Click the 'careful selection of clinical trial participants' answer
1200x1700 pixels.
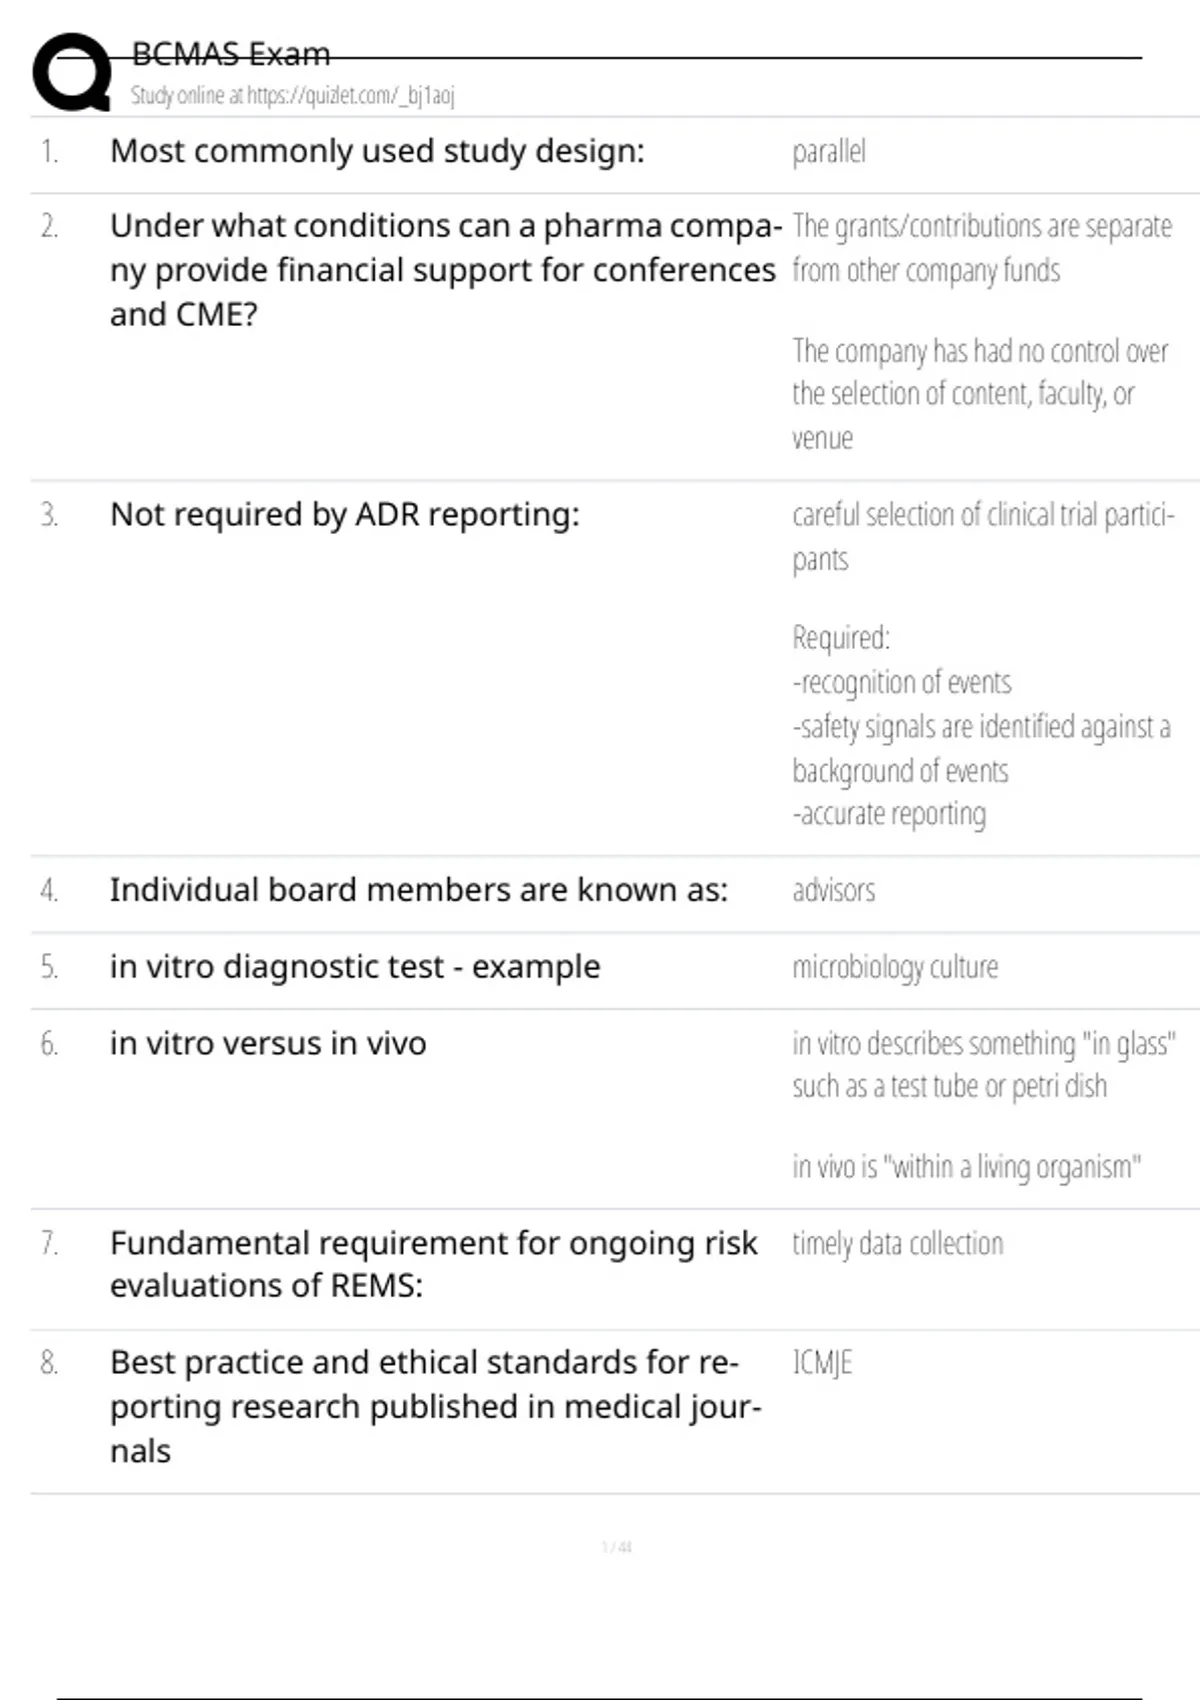pyautogui.click(x=982, y=536)
